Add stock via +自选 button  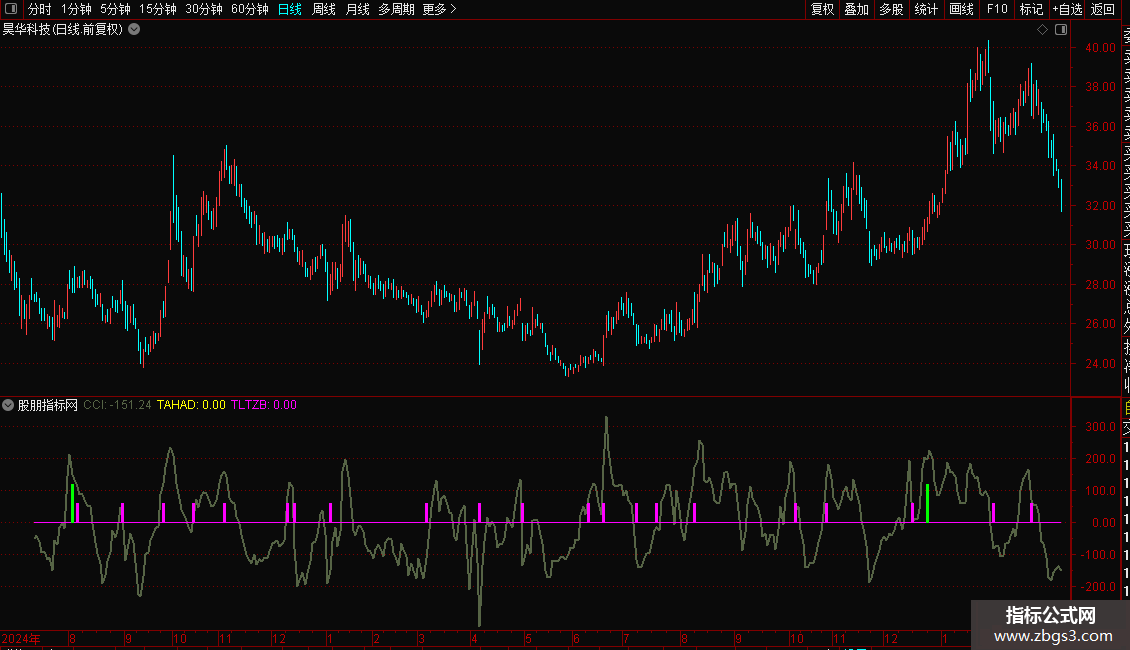[1067, 9]
